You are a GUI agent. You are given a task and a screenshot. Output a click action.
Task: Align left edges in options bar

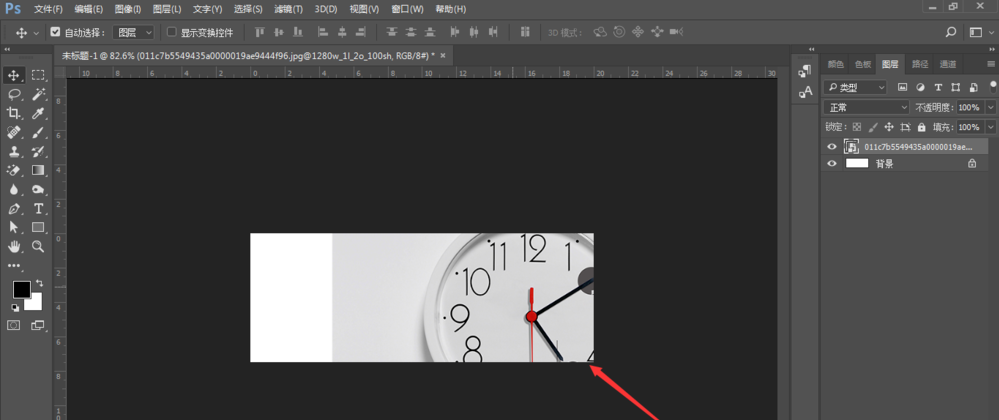point(322,32)
